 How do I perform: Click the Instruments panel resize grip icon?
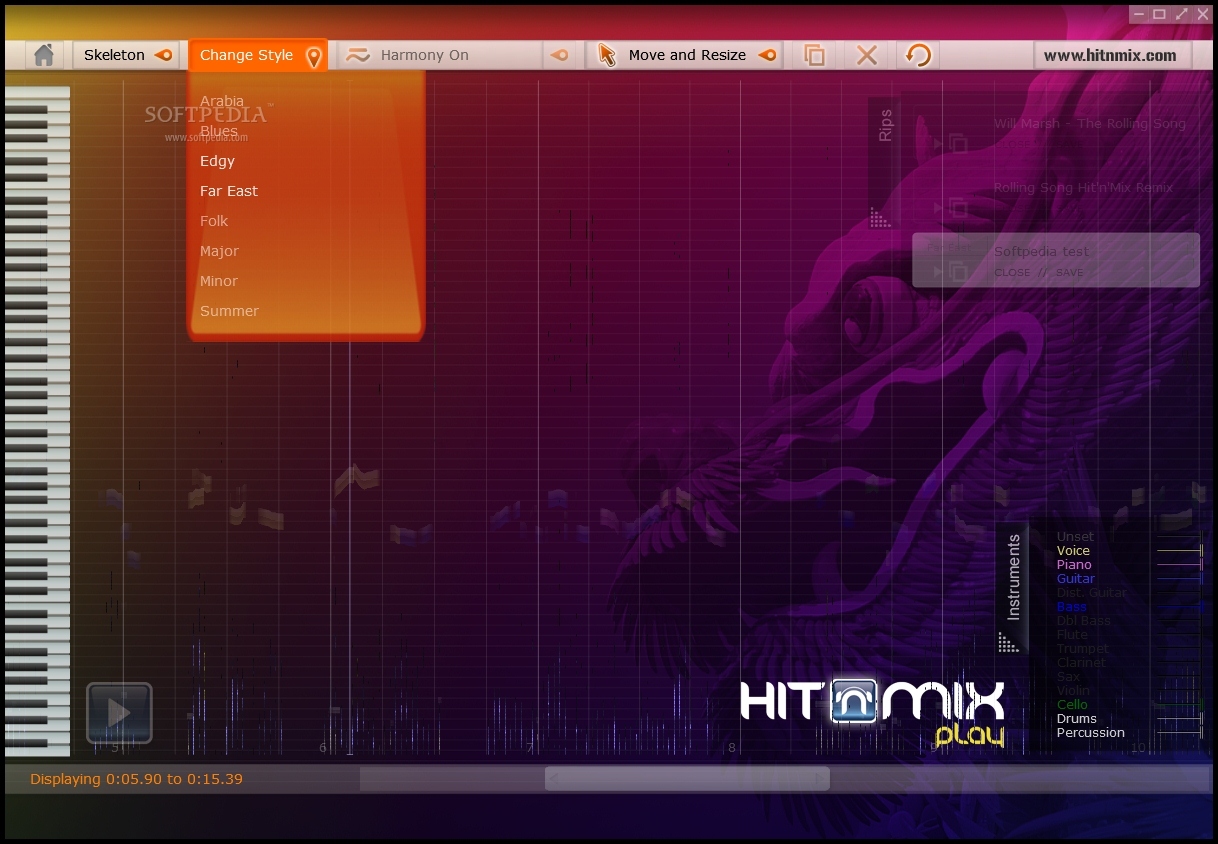[1009, 642]
